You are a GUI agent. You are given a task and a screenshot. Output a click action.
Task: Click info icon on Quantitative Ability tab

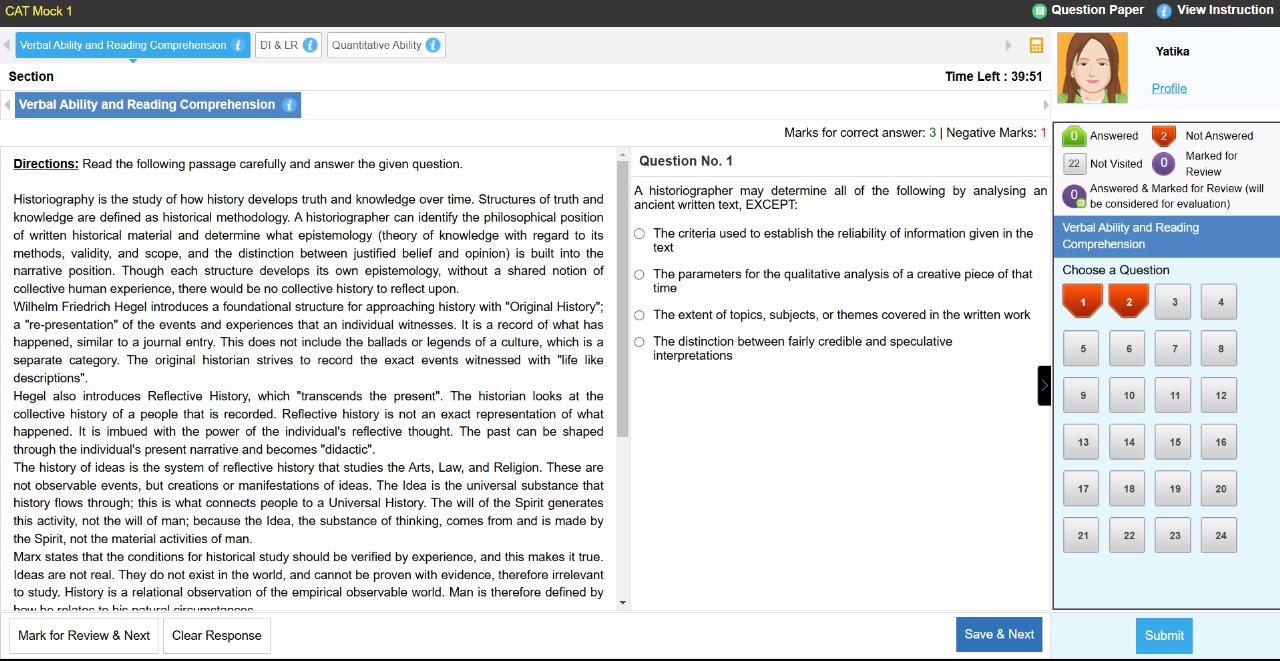[x=433, y=45]
